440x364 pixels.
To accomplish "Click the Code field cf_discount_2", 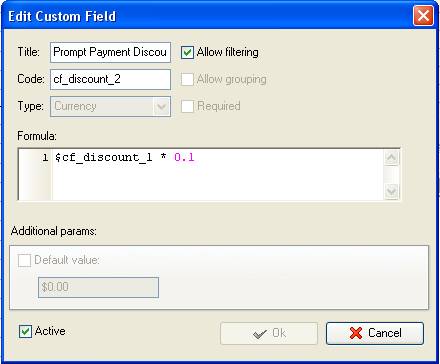I will 110,79.
